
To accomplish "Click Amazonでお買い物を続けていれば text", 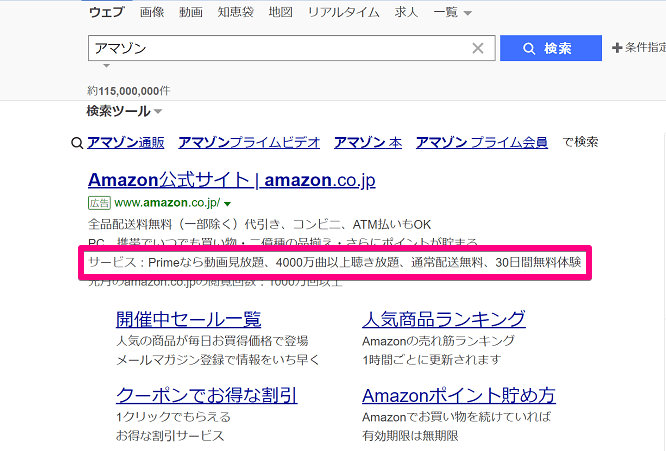I will click(457, 417).
